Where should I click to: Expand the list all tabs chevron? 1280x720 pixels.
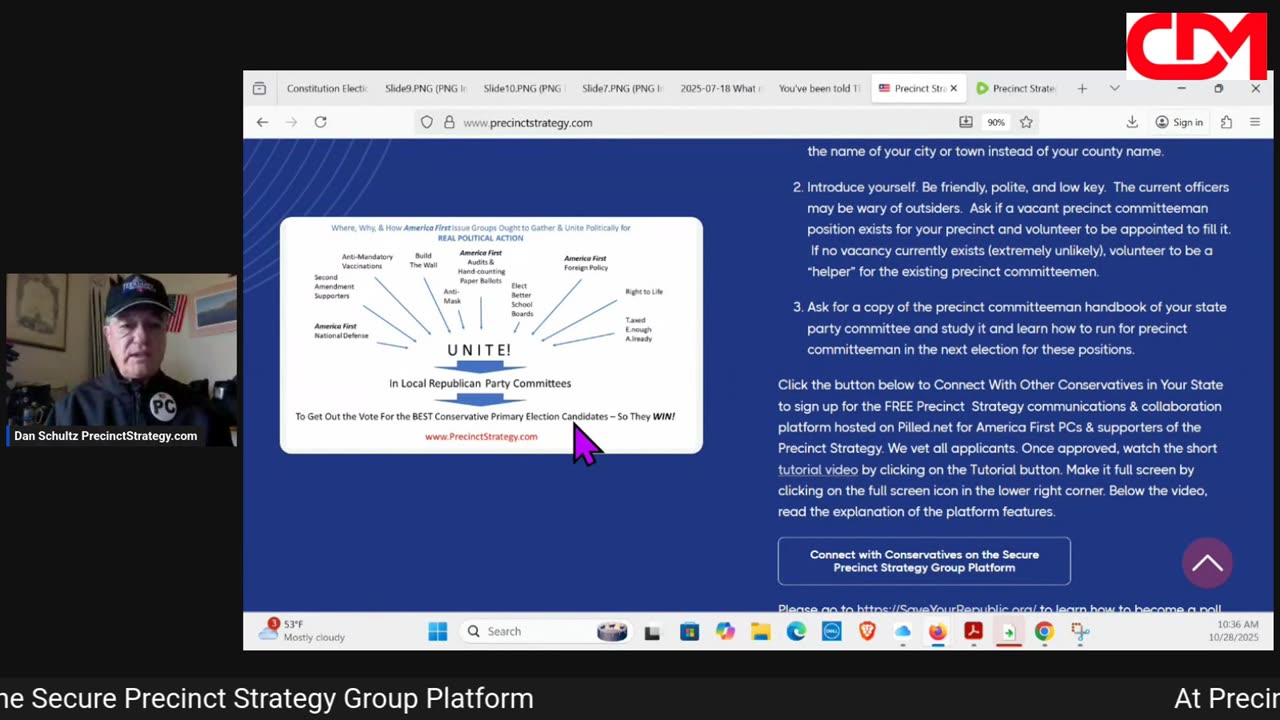pos(1114,88)
